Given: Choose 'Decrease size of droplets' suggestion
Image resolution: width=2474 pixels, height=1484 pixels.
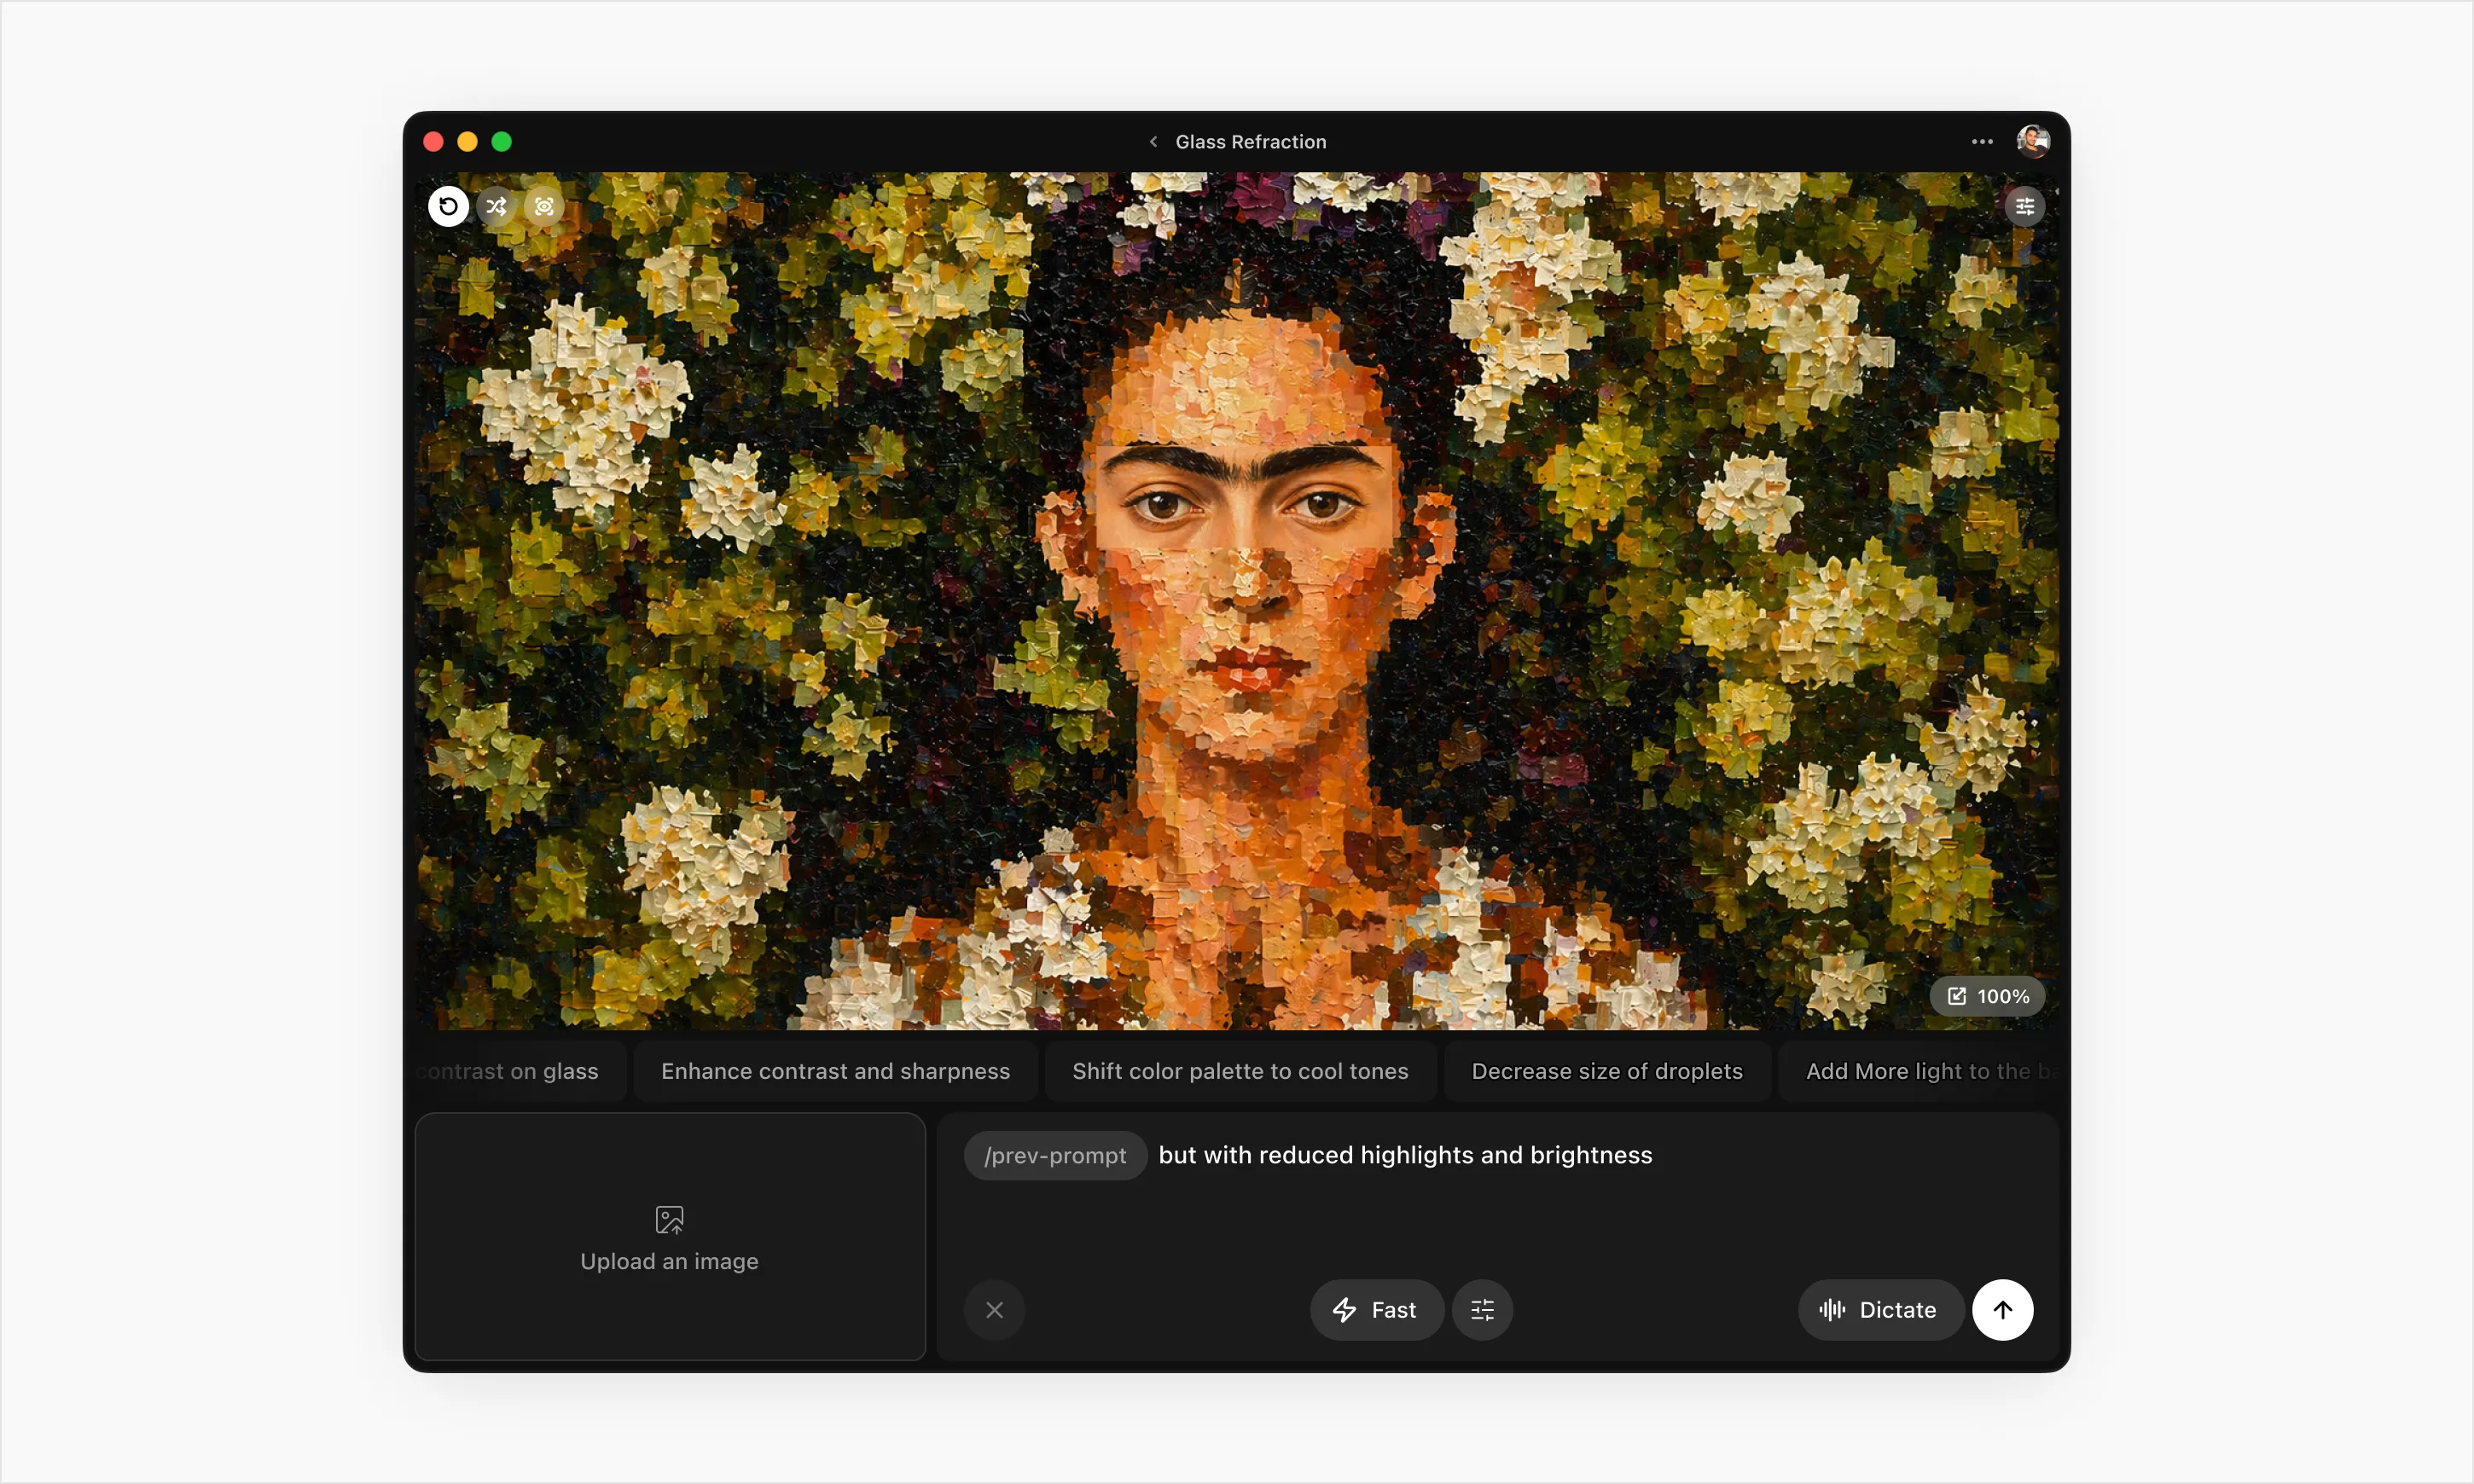Looking at the screenshot, I should 1607,1071.
